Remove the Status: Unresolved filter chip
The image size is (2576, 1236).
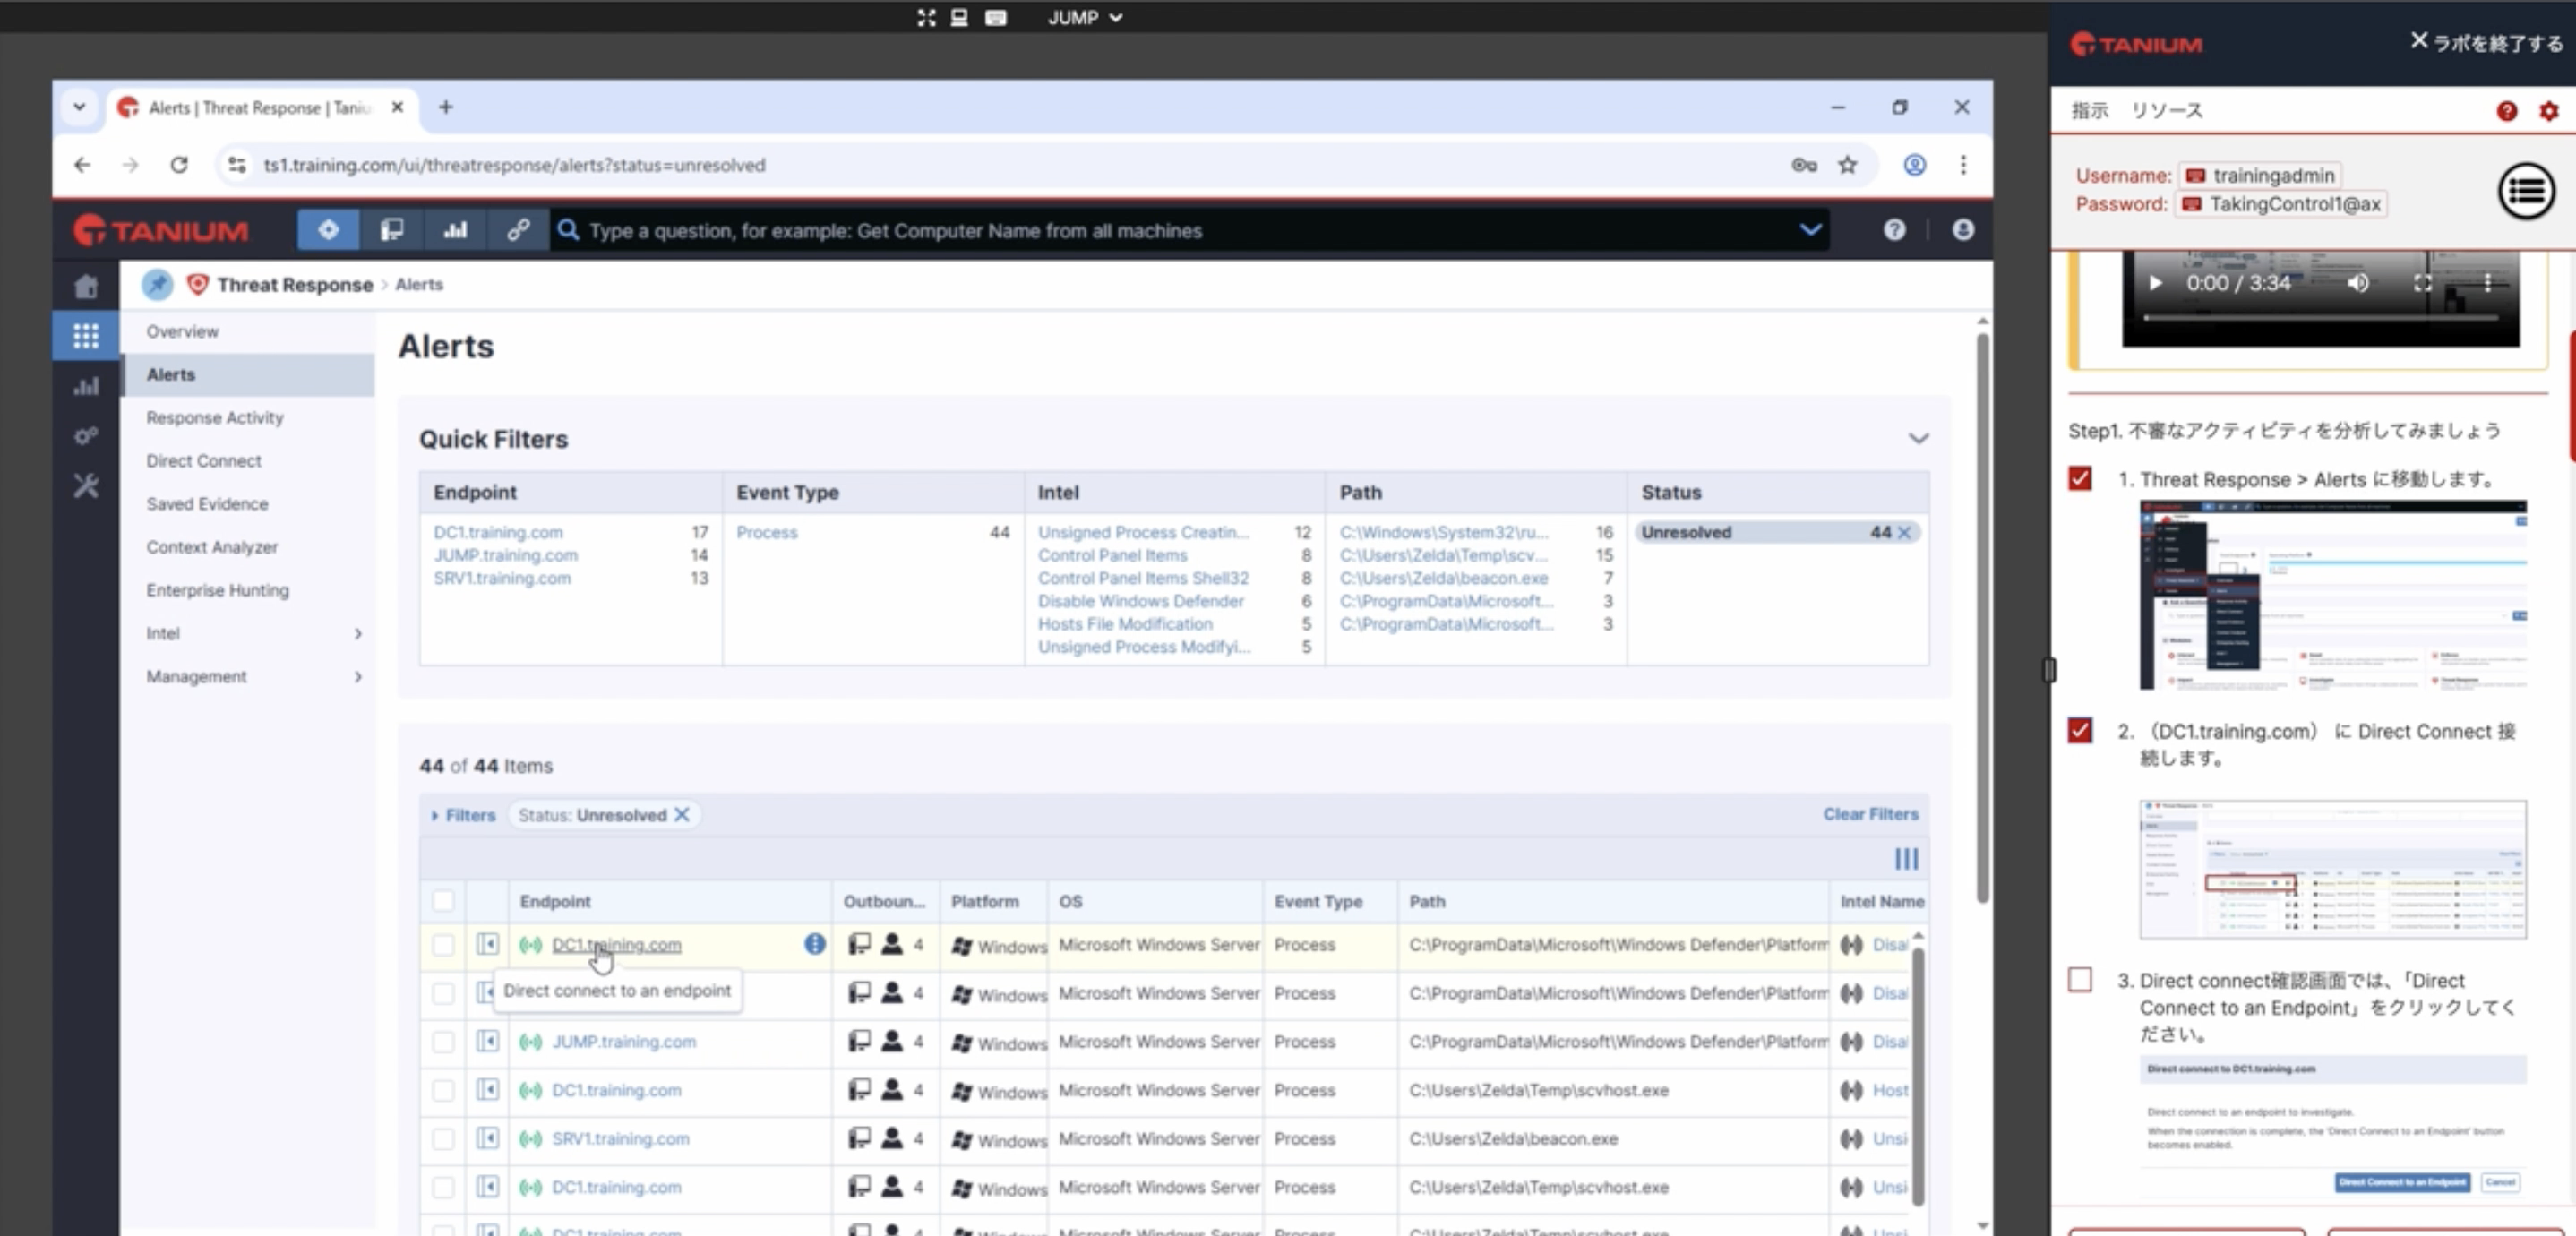pyautogui.click(x=682, y=815)
